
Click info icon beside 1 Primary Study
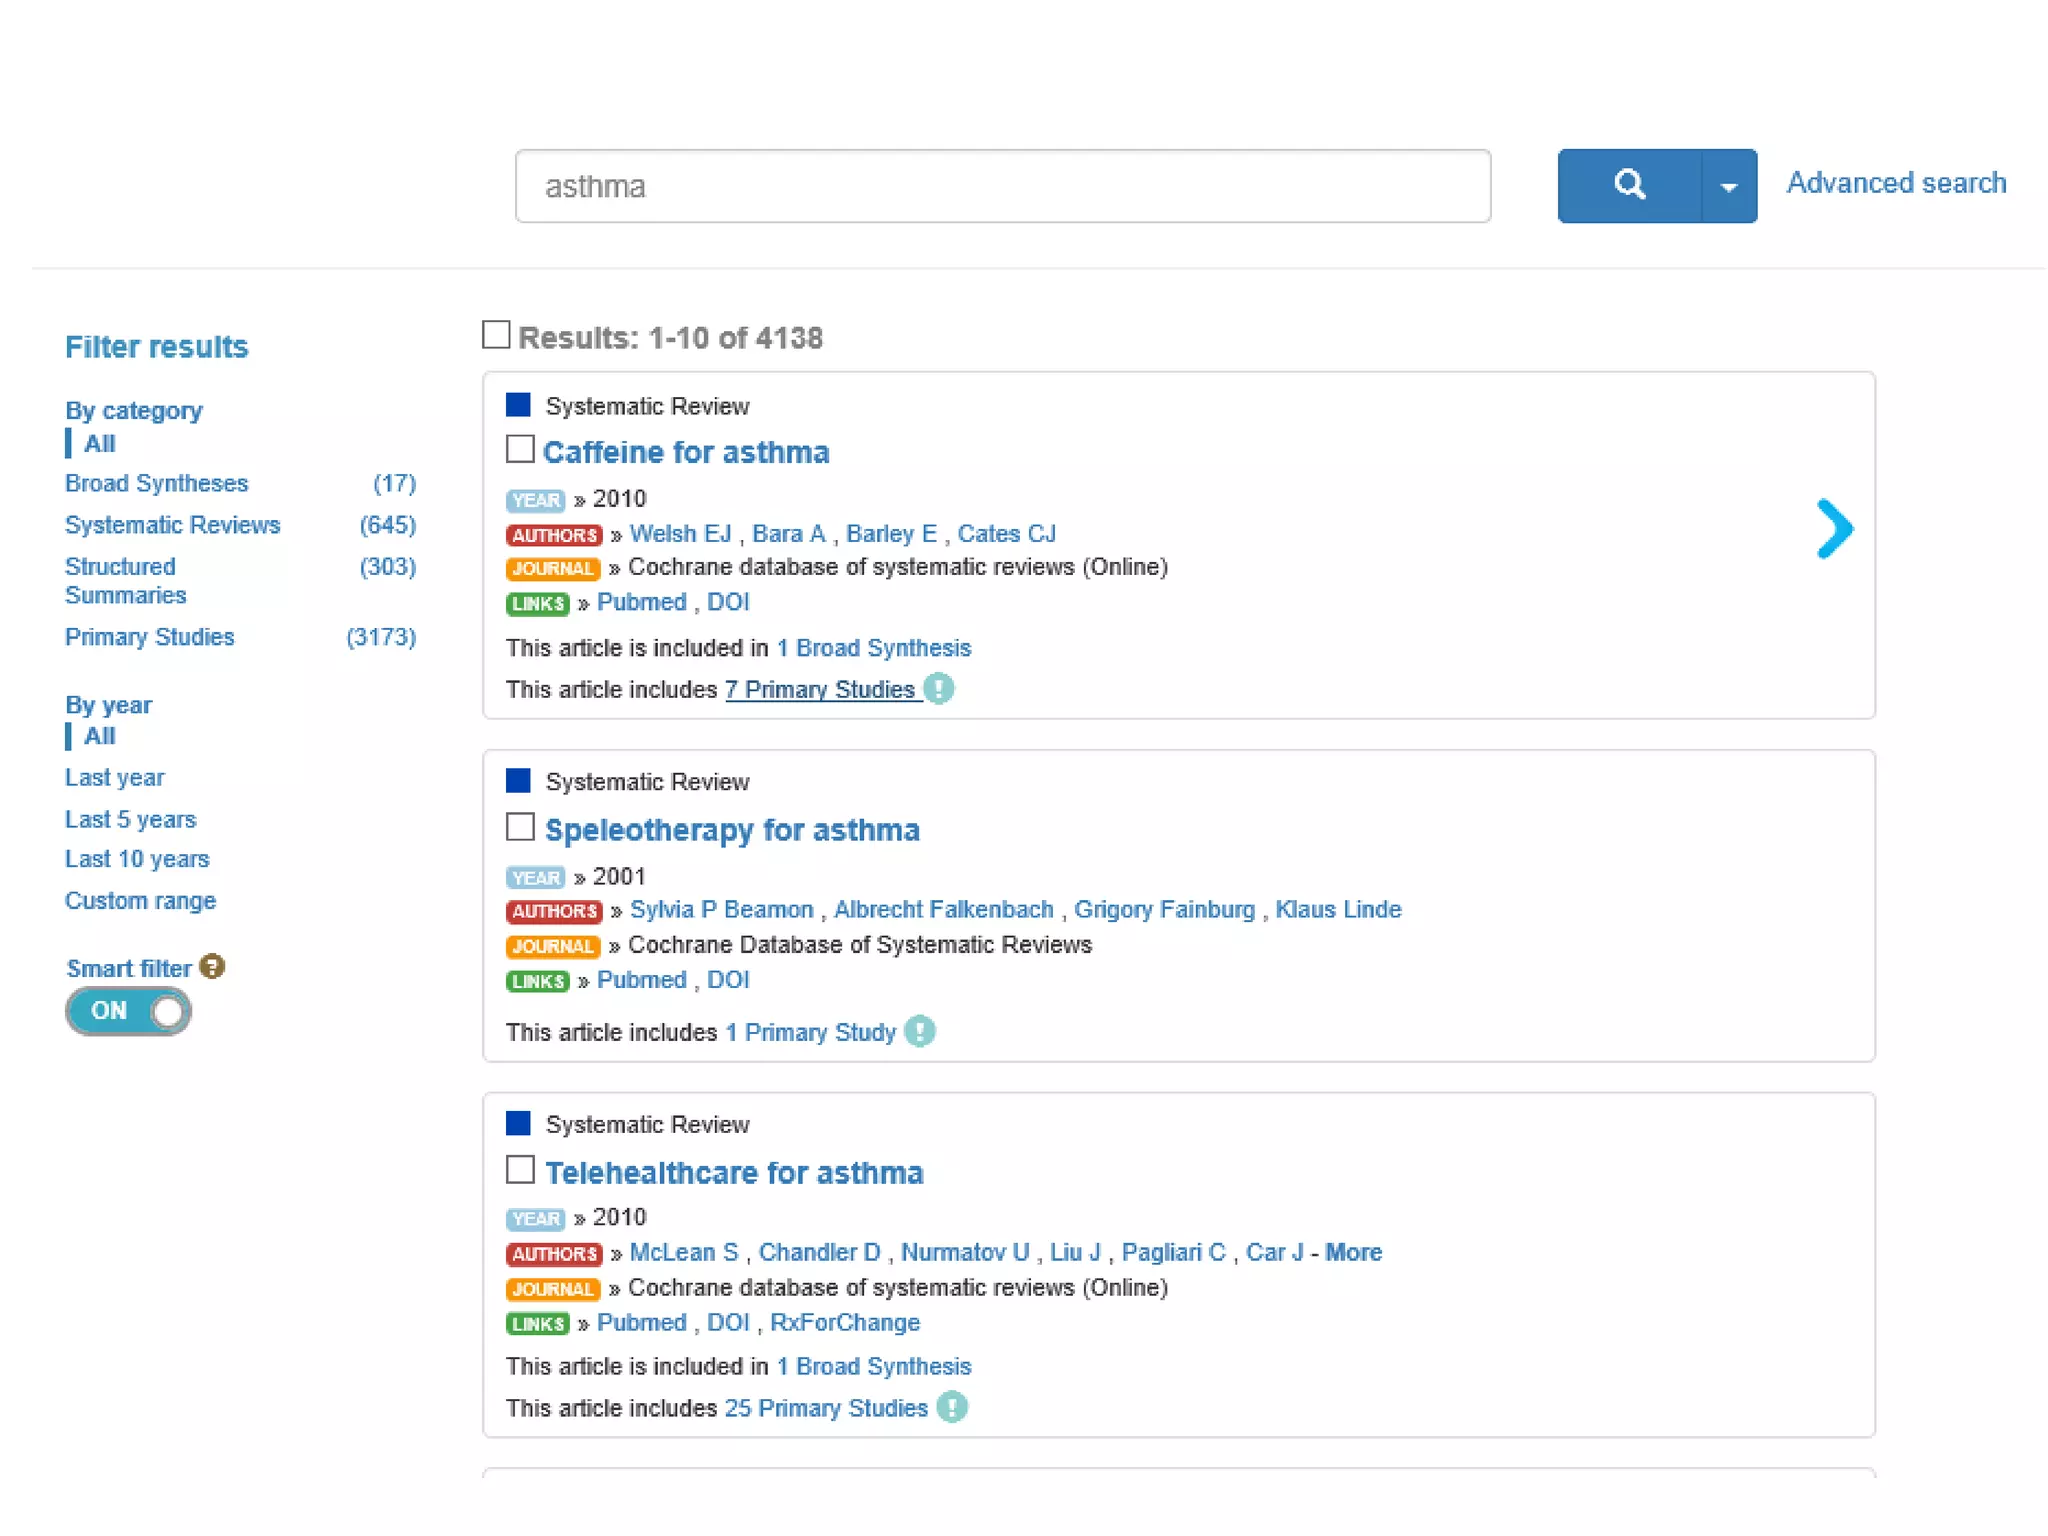(920, 1031)
